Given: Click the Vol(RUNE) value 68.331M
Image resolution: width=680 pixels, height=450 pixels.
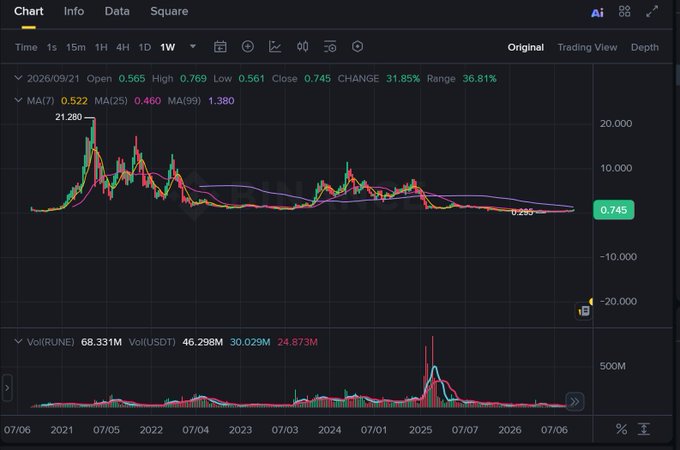Looking at the screenshot, I should (x=101, y=342).
